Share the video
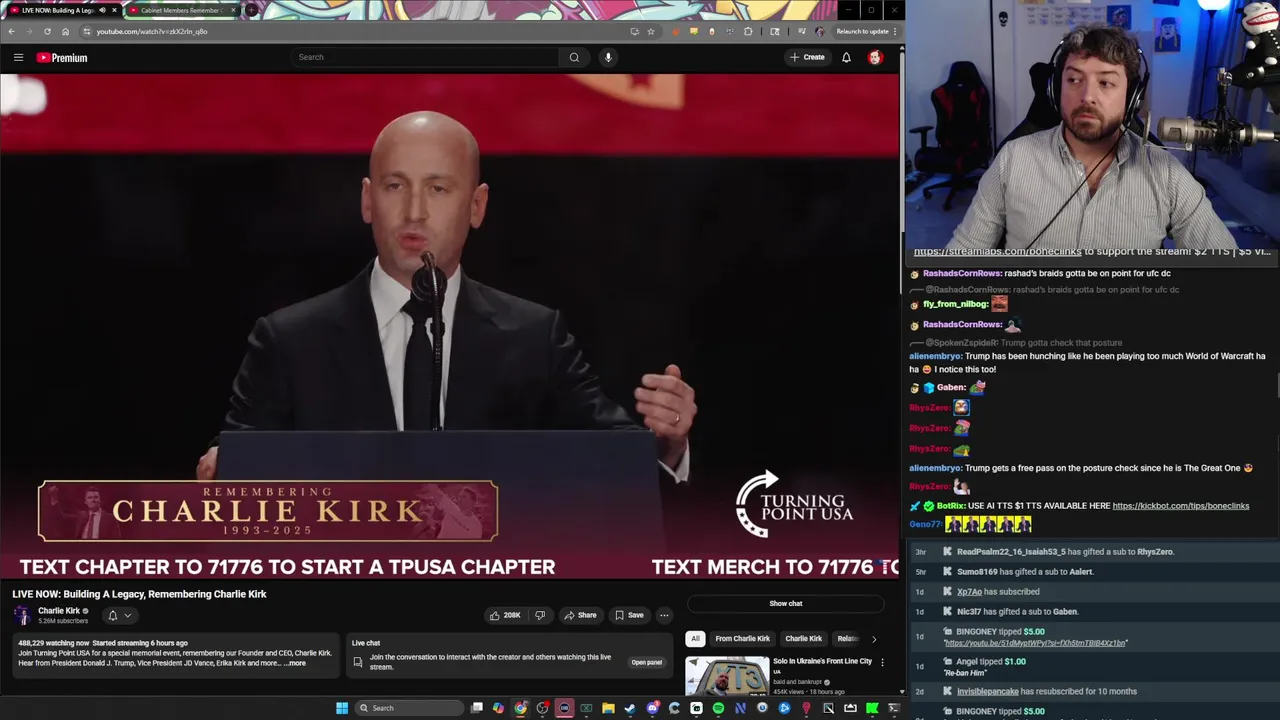 [579, 615]
